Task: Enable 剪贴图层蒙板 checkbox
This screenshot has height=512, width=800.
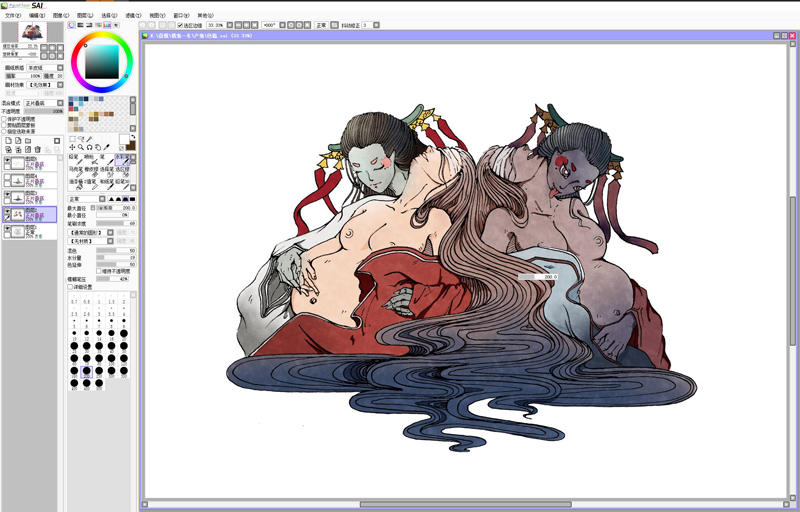Action: click(4, 125)
